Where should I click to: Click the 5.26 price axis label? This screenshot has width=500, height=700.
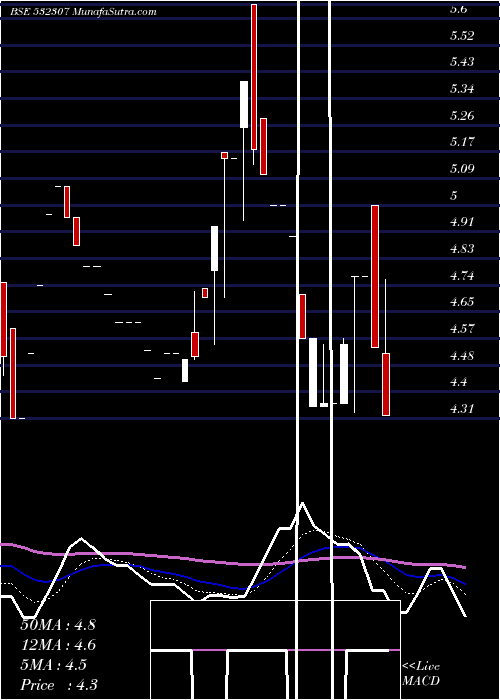pyautogui.click(x=462, y=116)
